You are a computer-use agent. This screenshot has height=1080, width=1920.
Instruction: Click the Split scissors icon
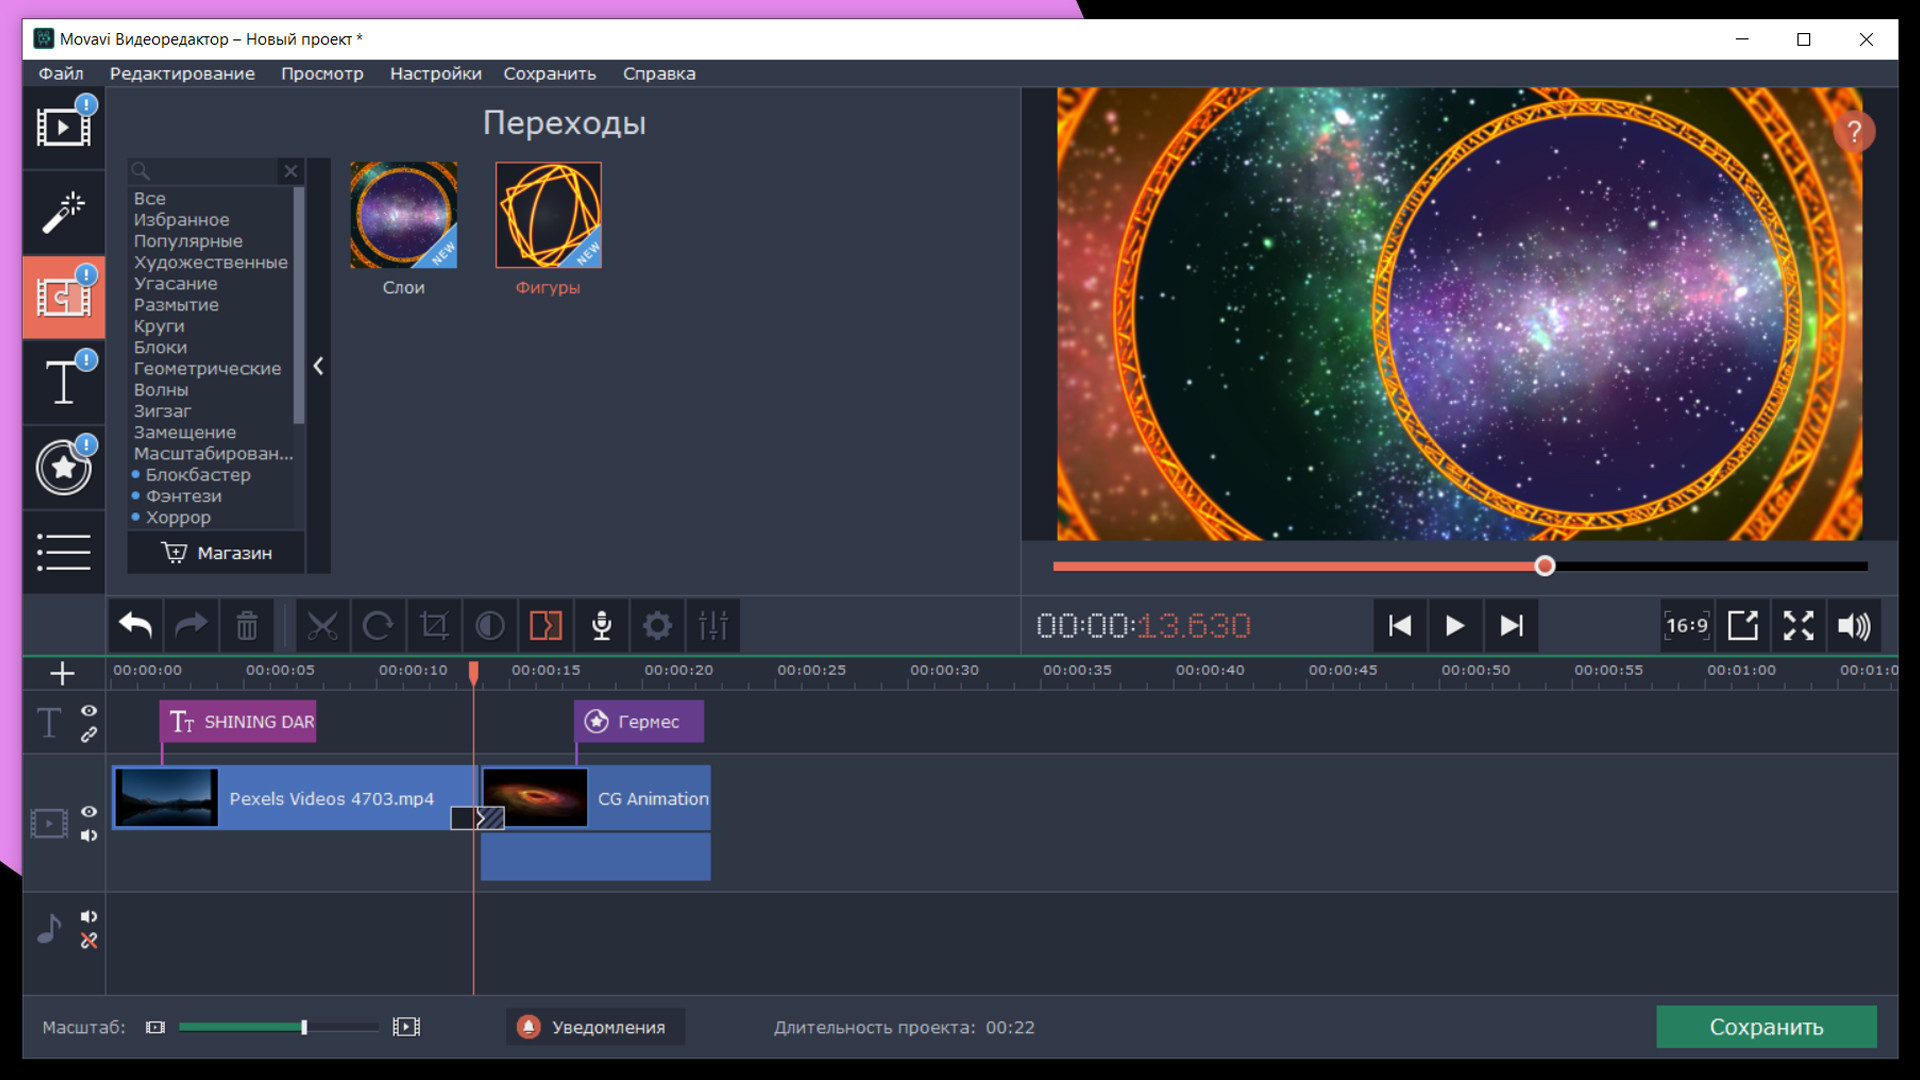[322, 626]
